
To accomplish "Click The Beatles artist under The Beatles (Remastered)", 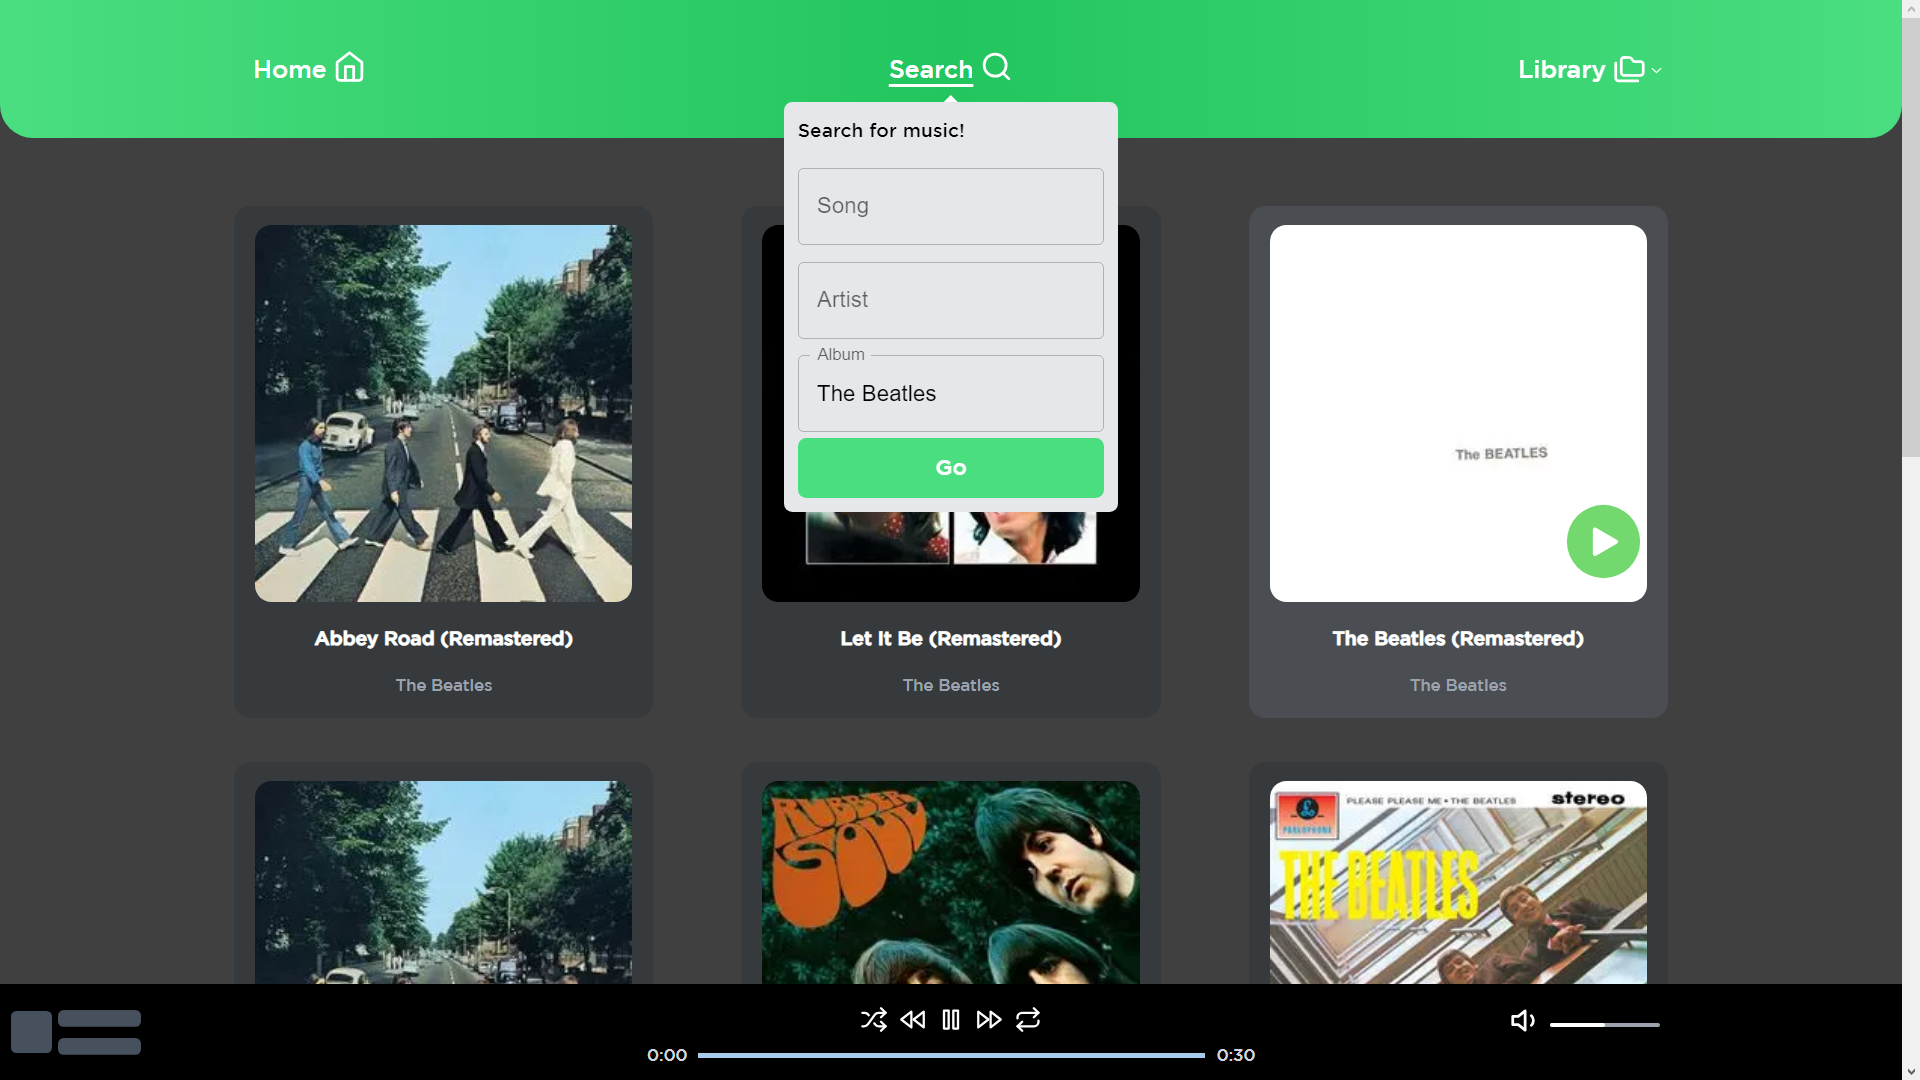I will 1458,685.
